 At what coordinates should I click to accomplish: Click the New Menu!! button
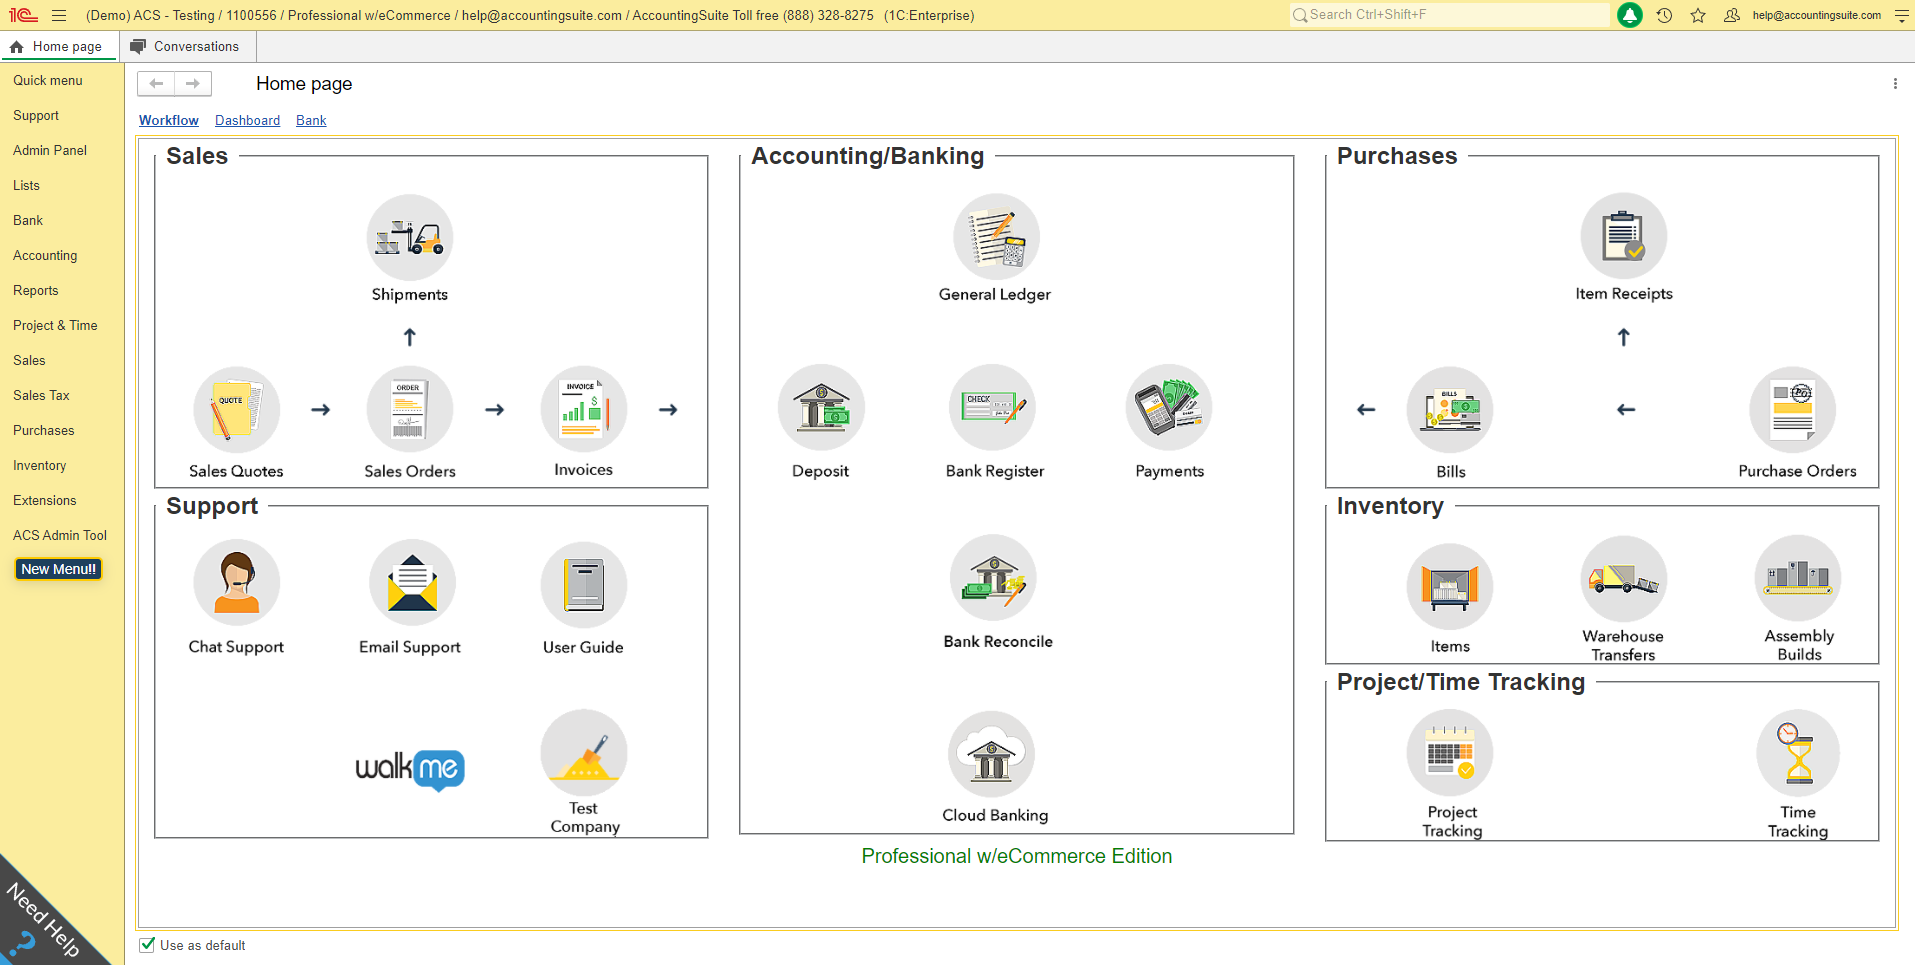[59, 569]
